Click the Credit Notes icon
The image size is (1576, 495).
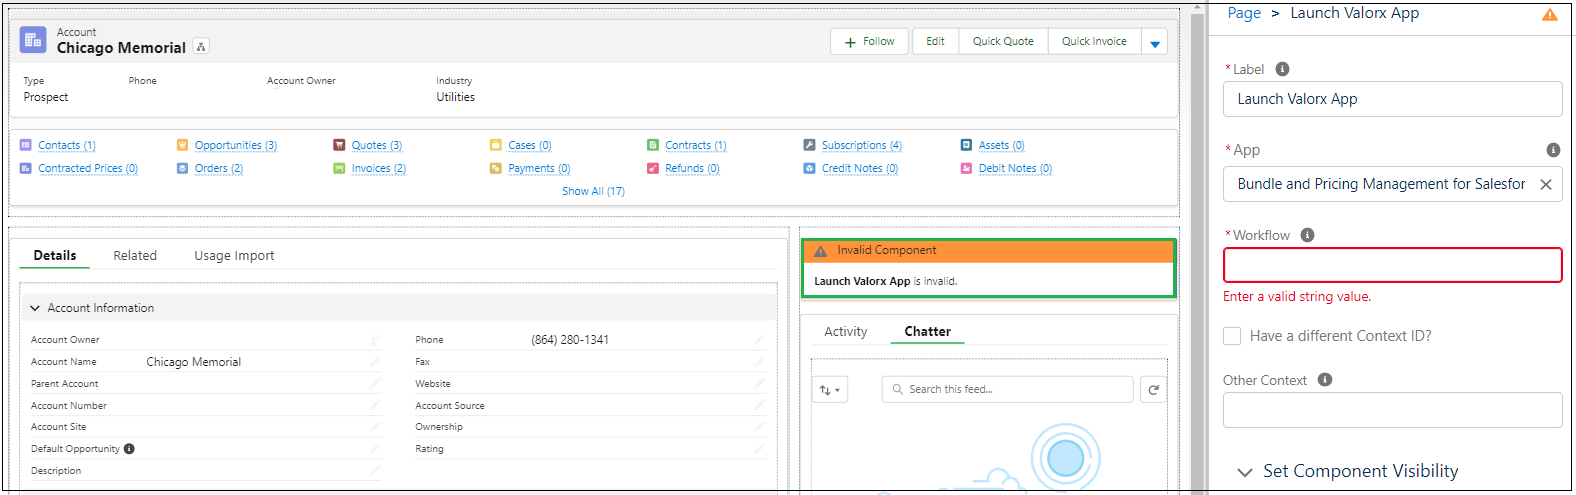[x=809, y=168]
